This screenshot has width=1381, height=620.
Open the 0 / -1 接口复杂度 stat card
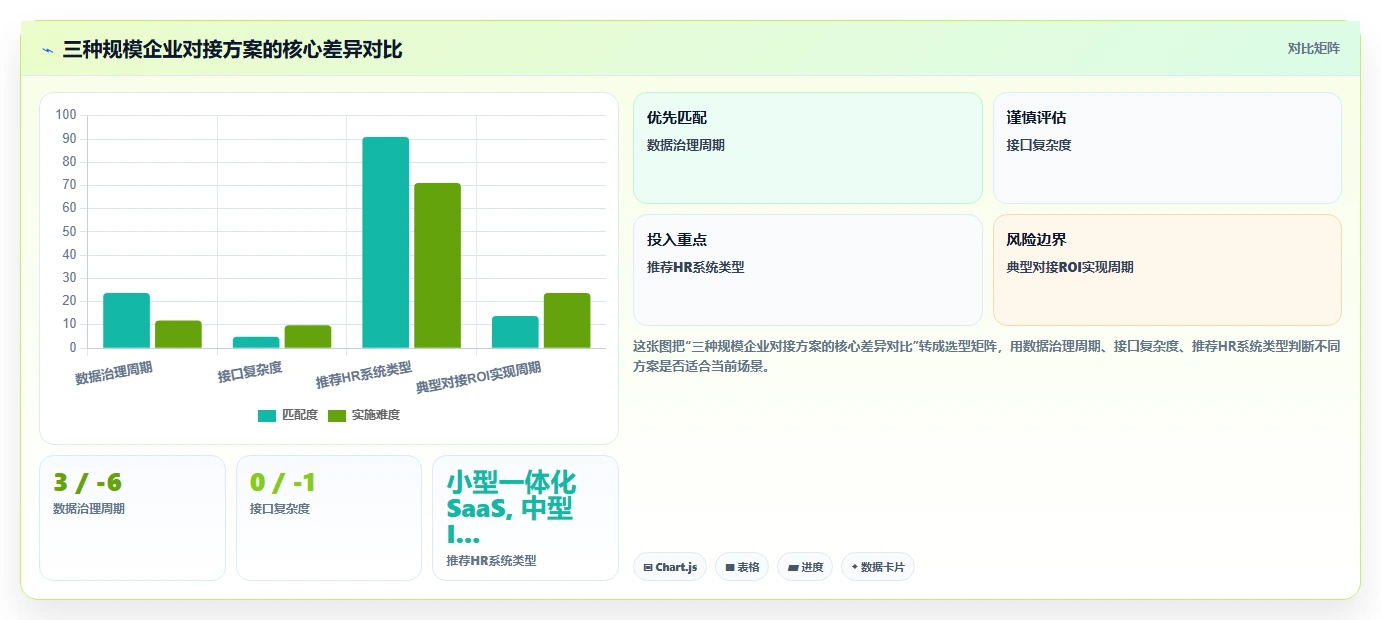[329, 518]
